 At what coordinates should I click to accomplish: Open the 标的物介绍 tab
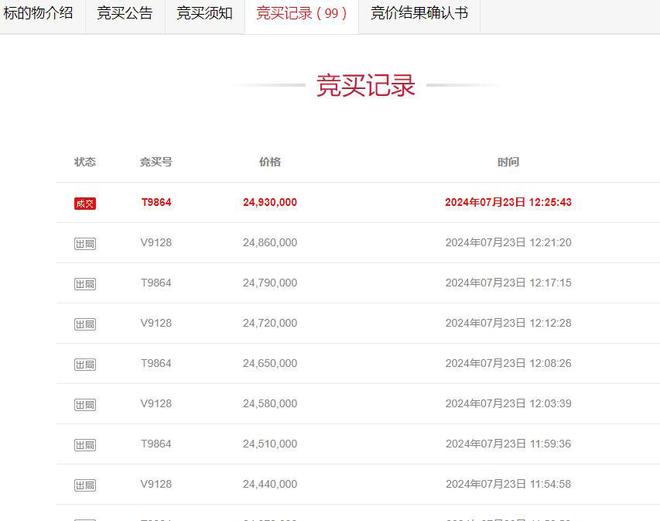tap(39, 13)
